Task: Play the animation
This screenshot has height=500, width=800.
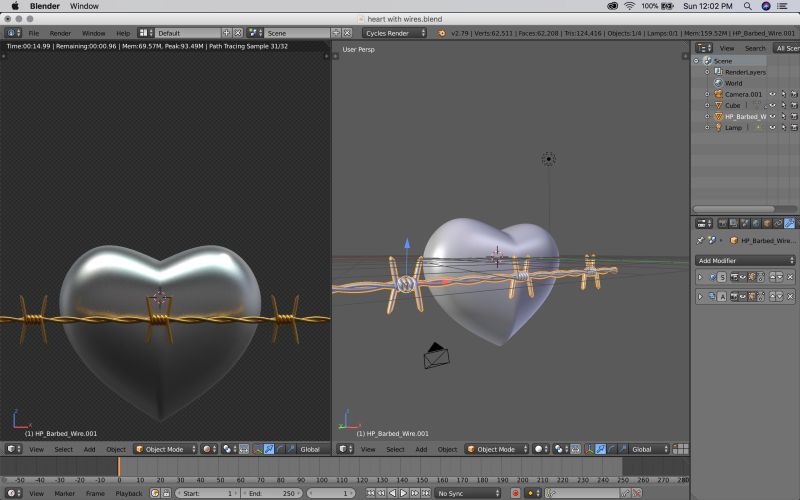Action: pos(404,493)
